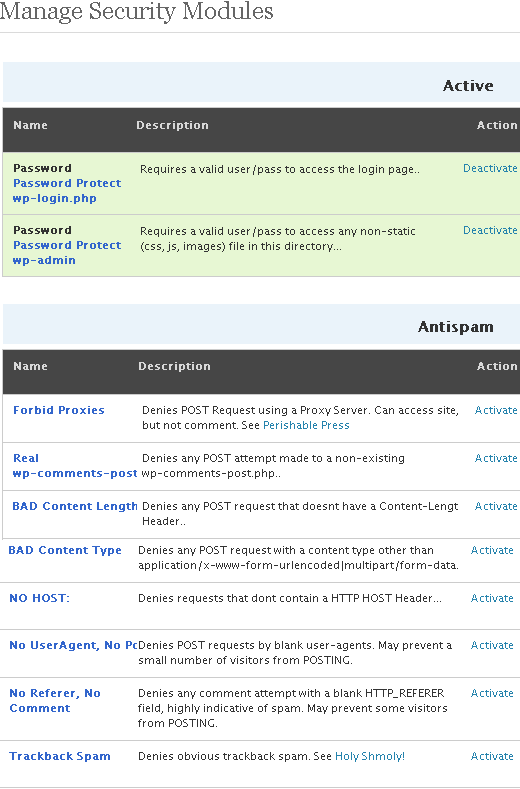
Task: Activate the BAD Content Length module
Action: pos(496,506)
